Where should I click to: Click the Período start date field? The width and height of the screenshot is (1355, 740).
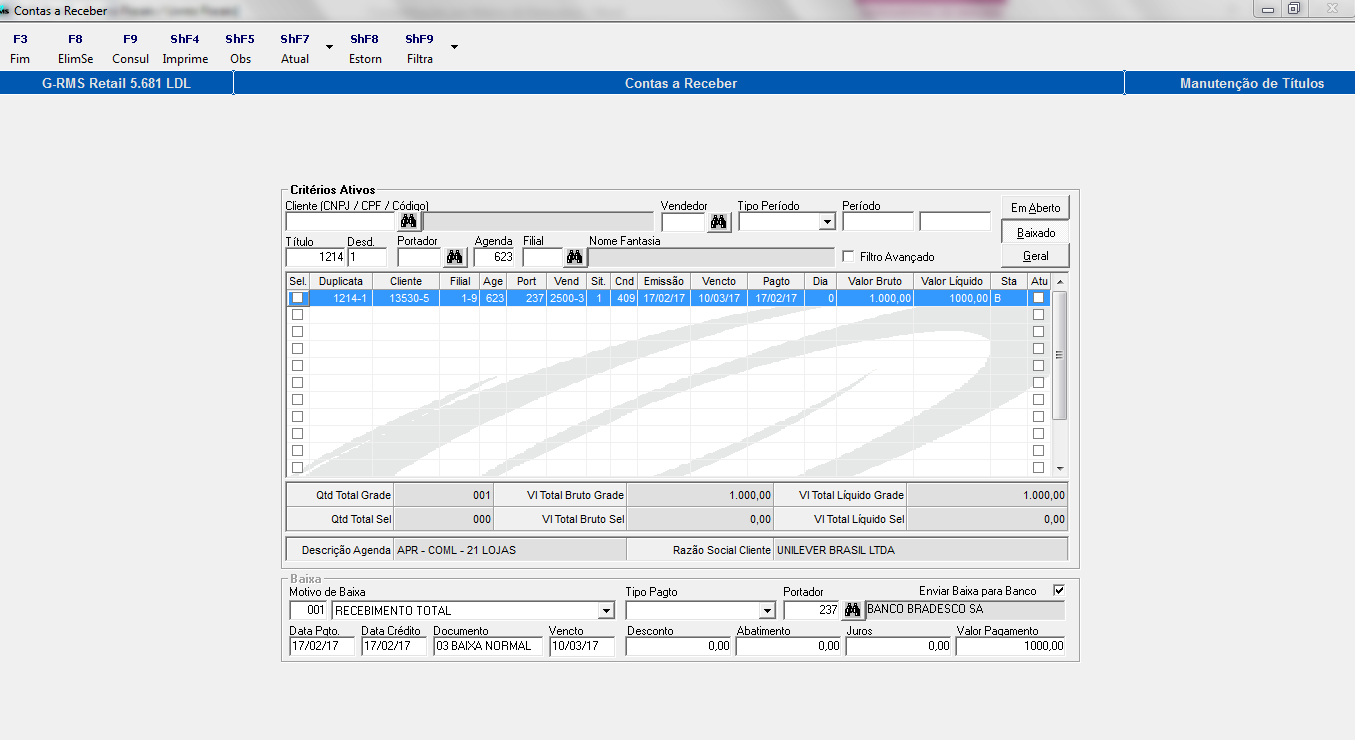click(878, 222)
